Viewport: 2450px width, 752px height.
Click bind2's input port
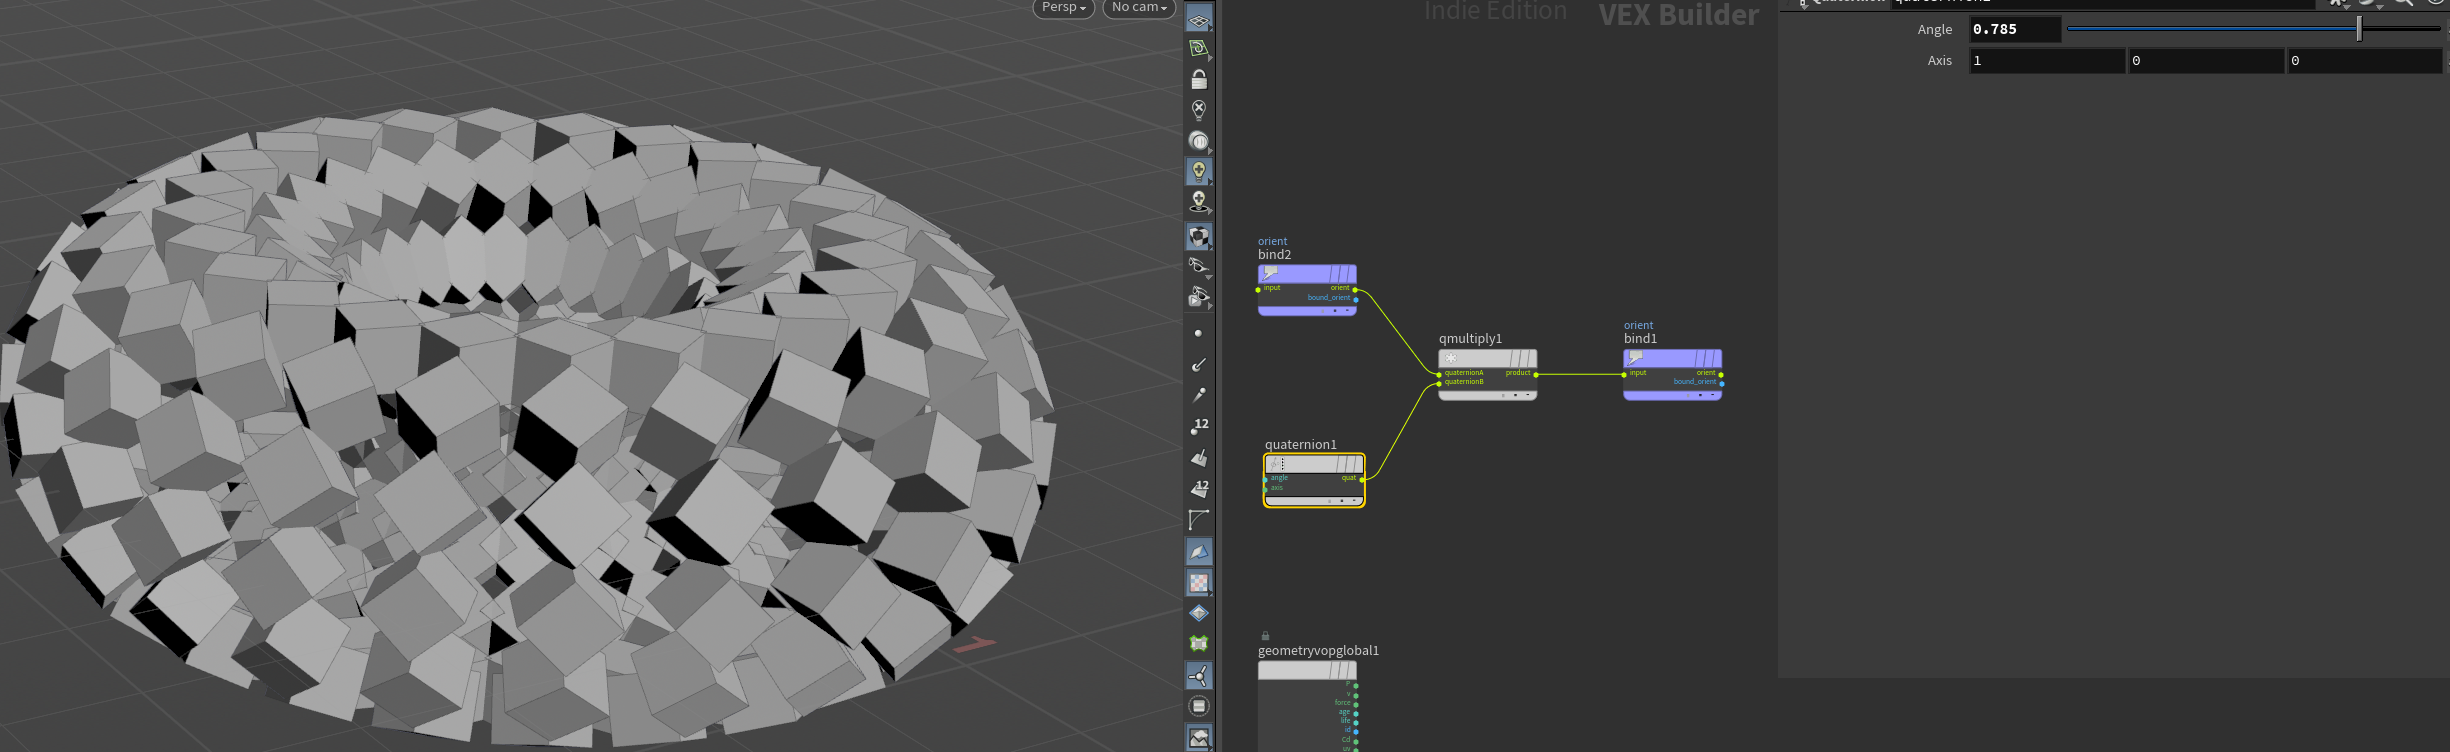click(x=1258, y=290)
